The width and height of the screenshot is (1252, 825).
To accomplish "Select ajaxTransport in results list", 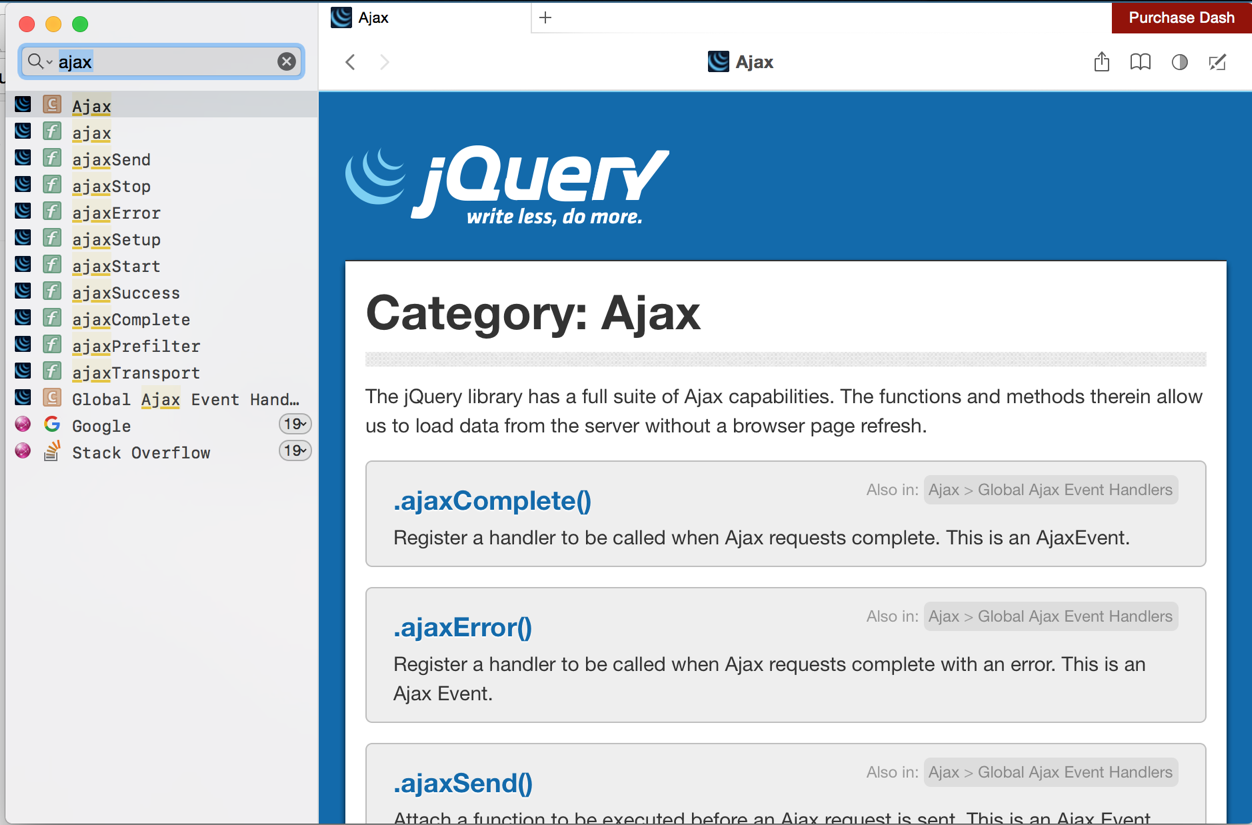I will (x=161, y=372).
